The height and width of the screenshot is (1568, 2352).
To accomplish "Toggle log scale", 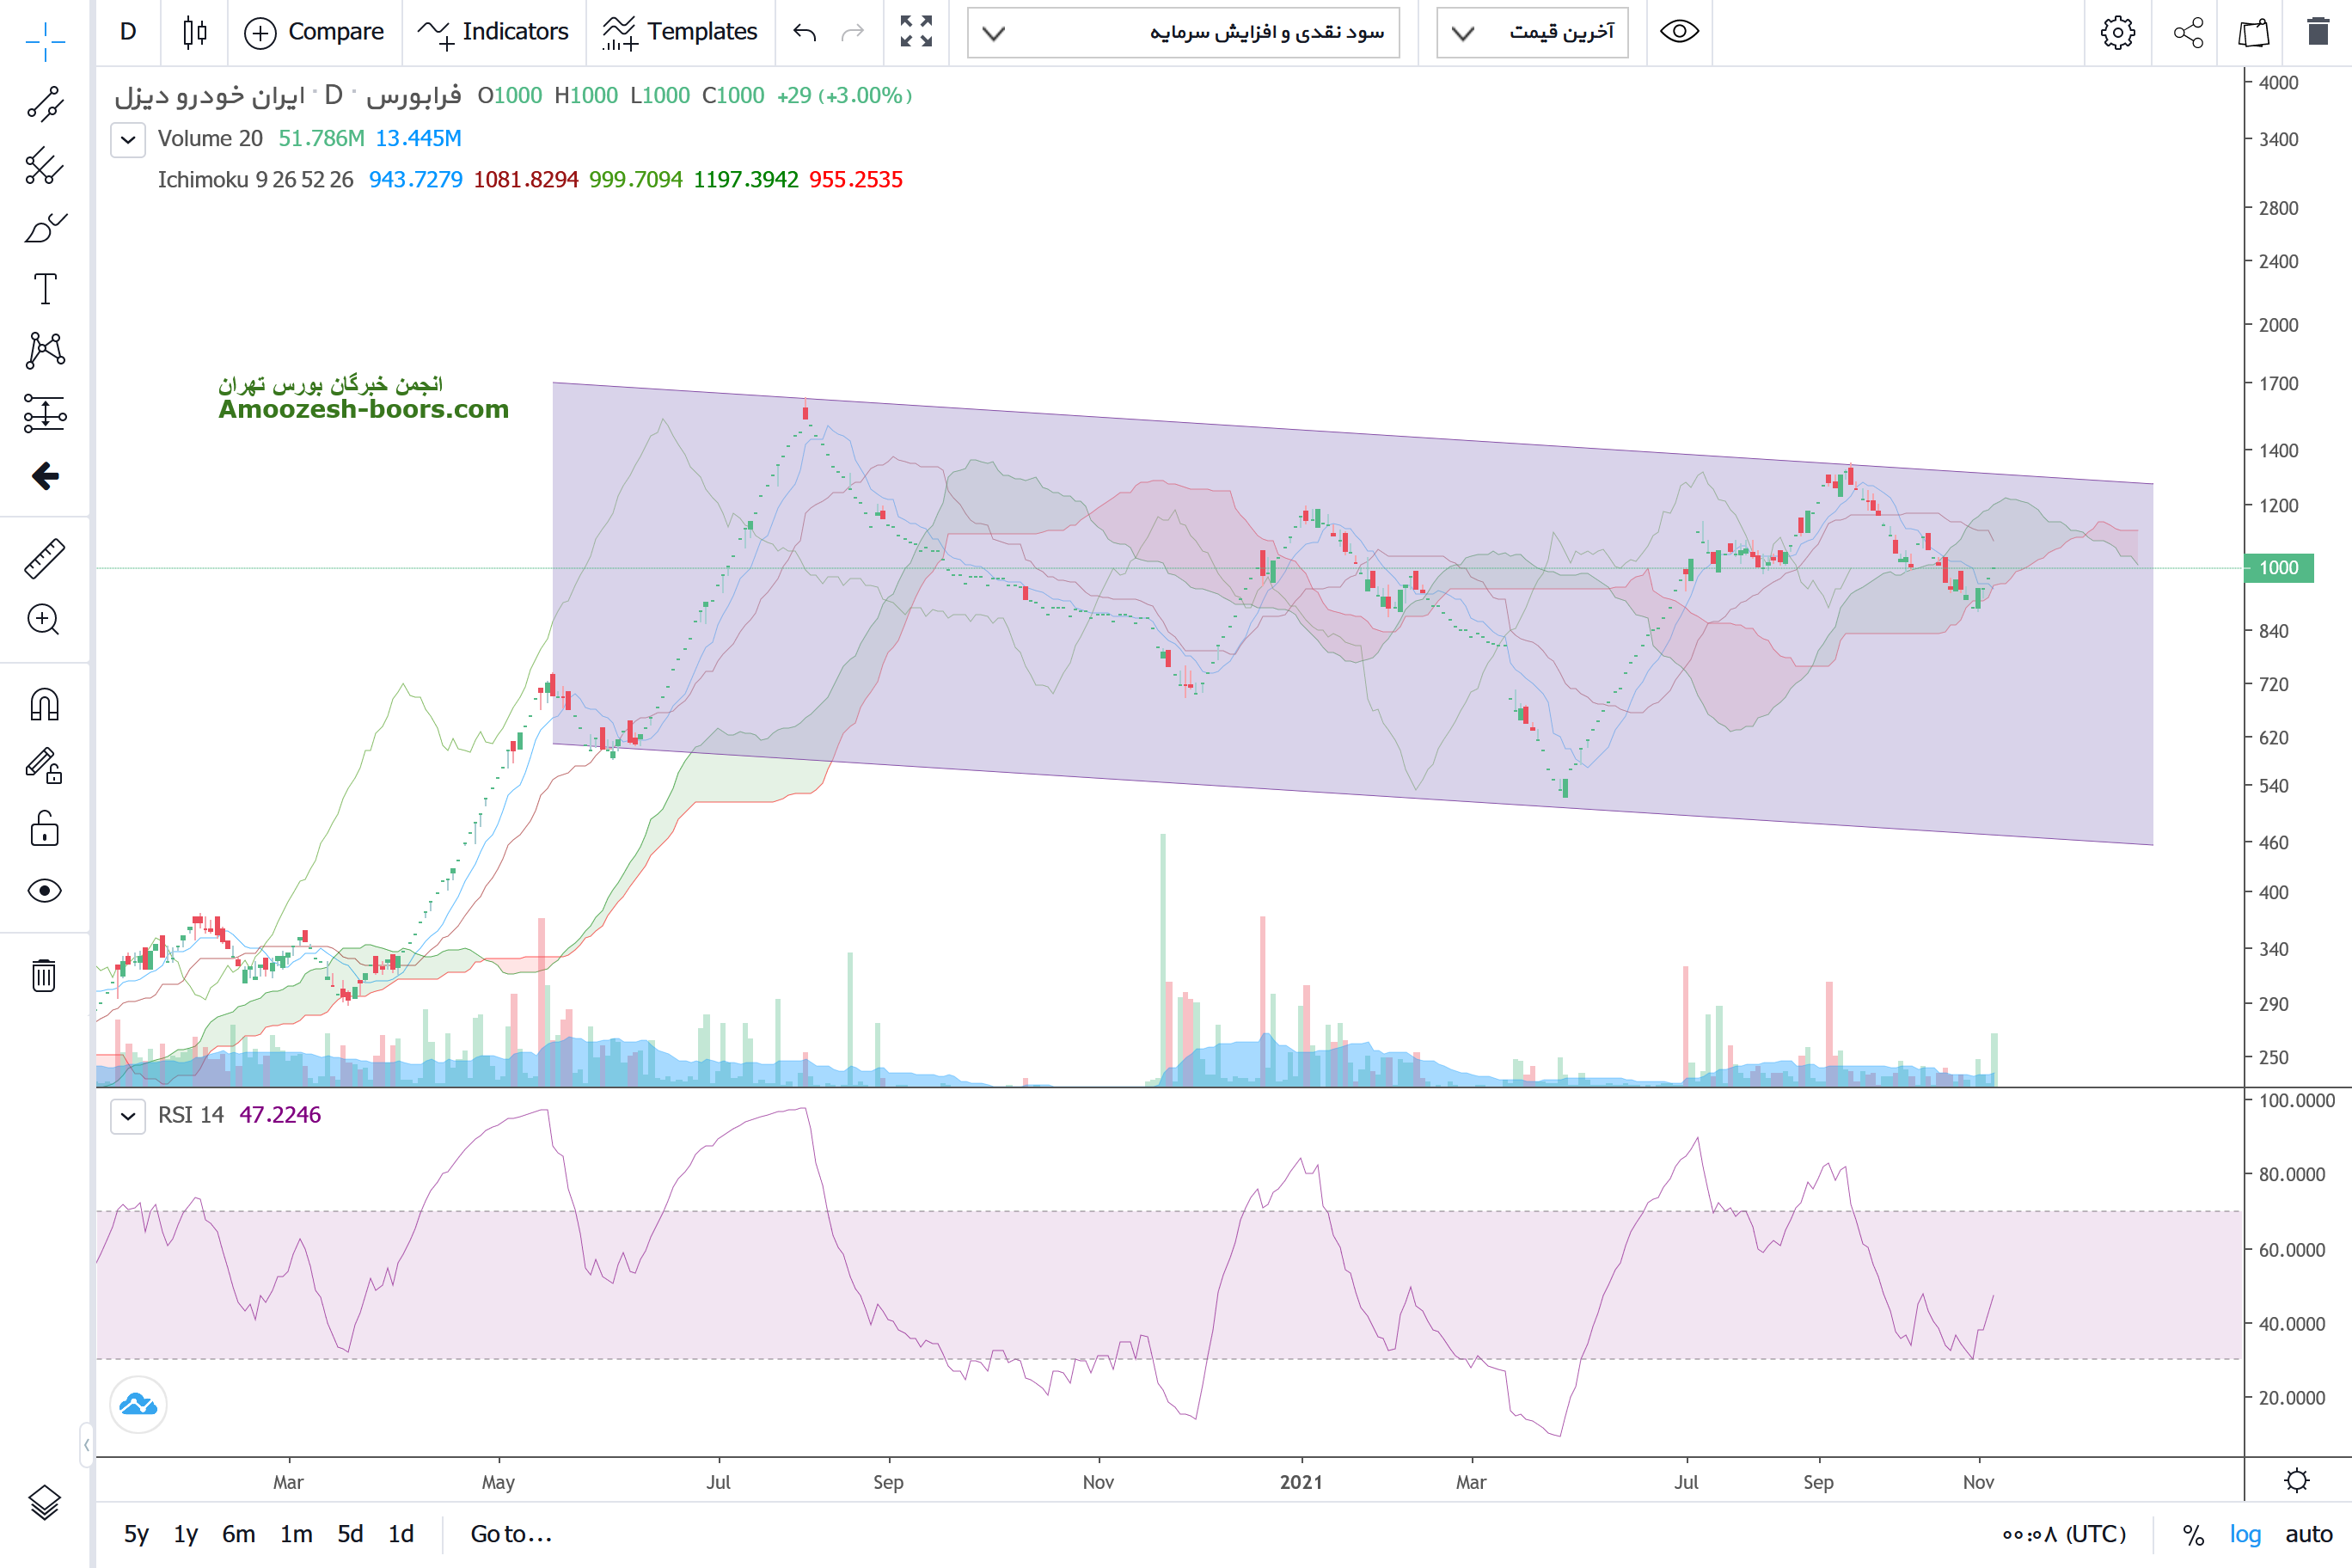I will [x=2245, y=1534].
